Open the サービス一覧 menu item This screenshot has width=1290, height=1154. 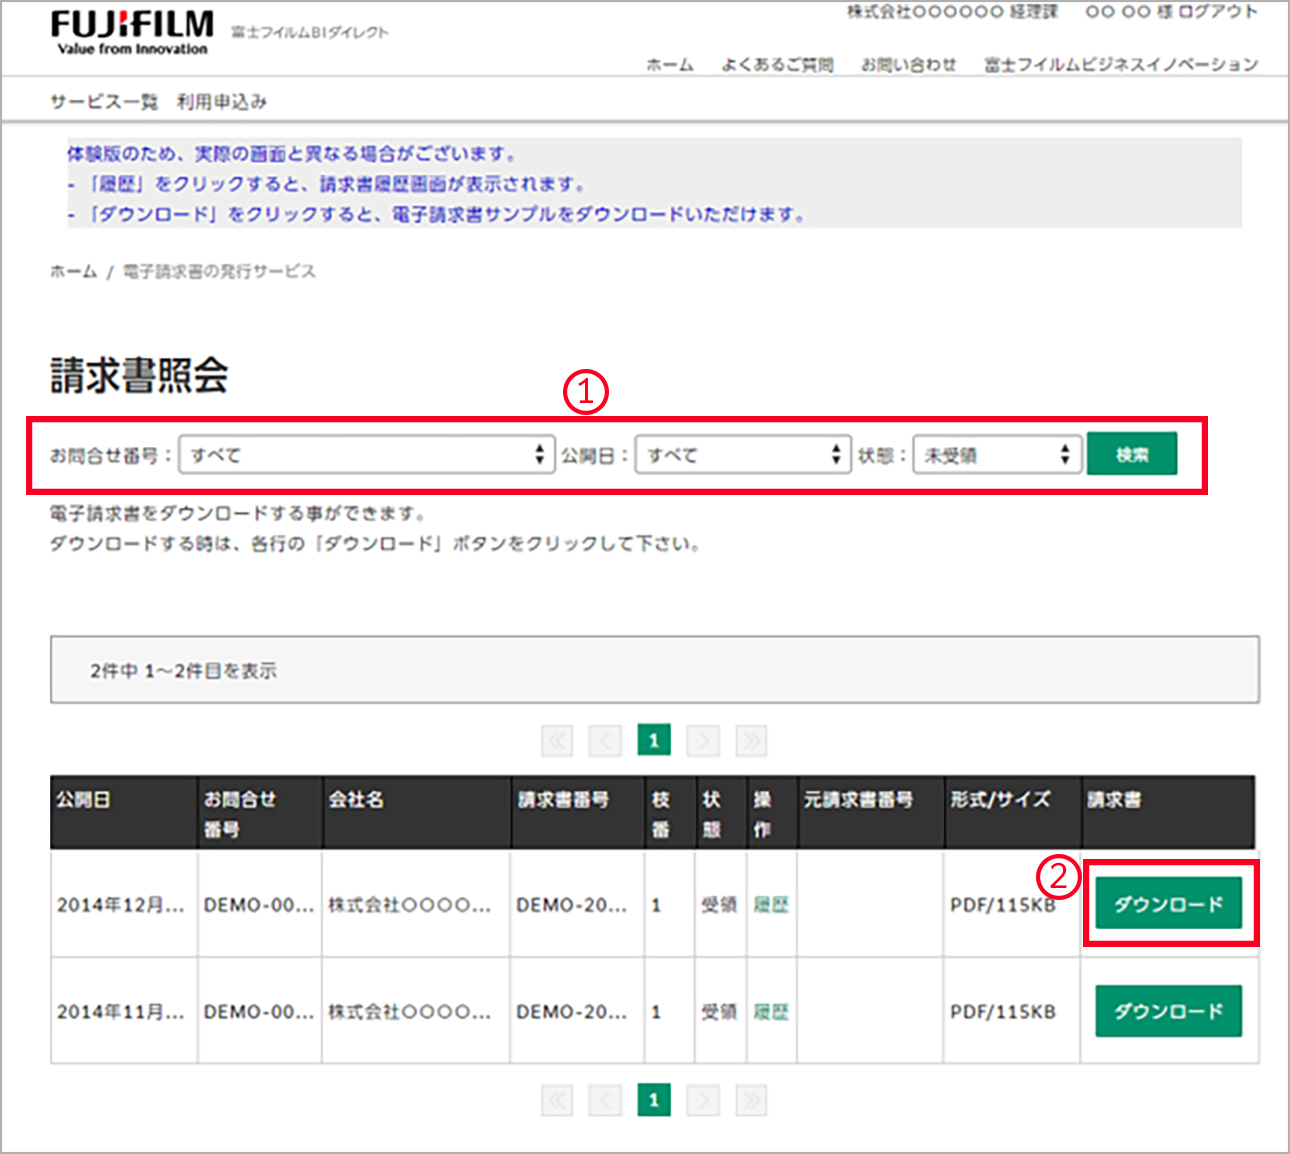tap(104, 102)
